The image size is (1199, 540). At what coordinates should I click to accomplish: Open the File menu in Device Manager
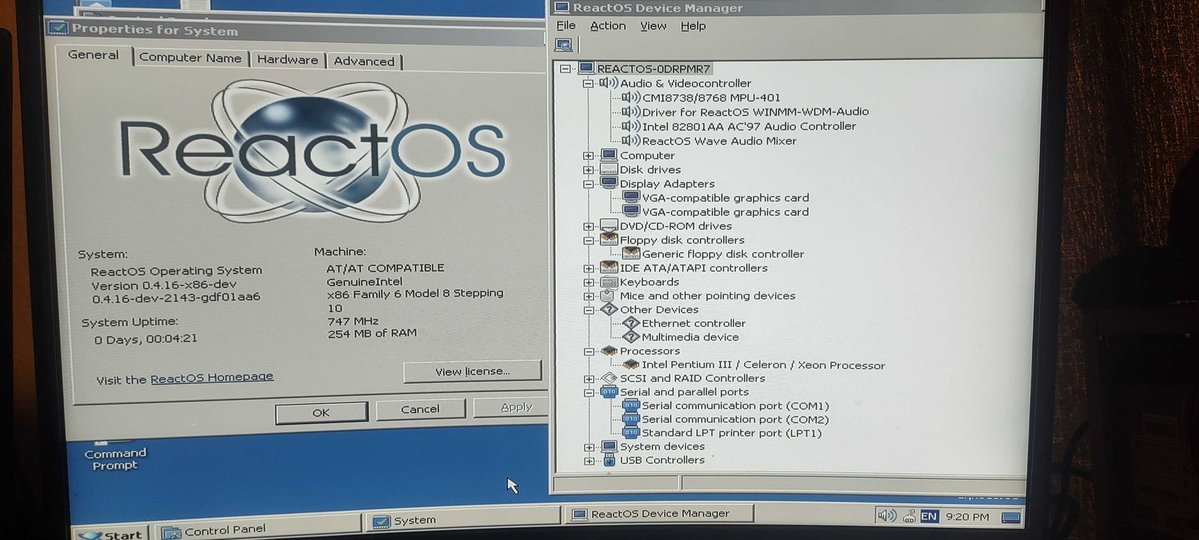pyautogui.click(x=567, y=26)
